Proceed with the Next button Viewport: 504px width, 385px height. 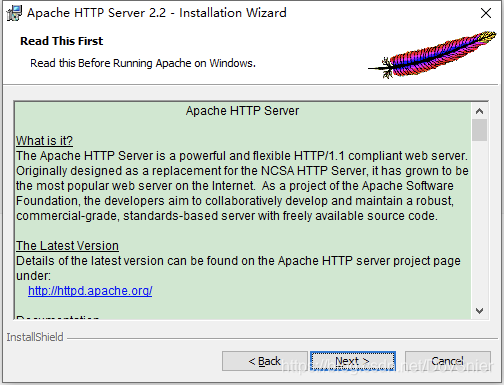[x=353, y=361]
